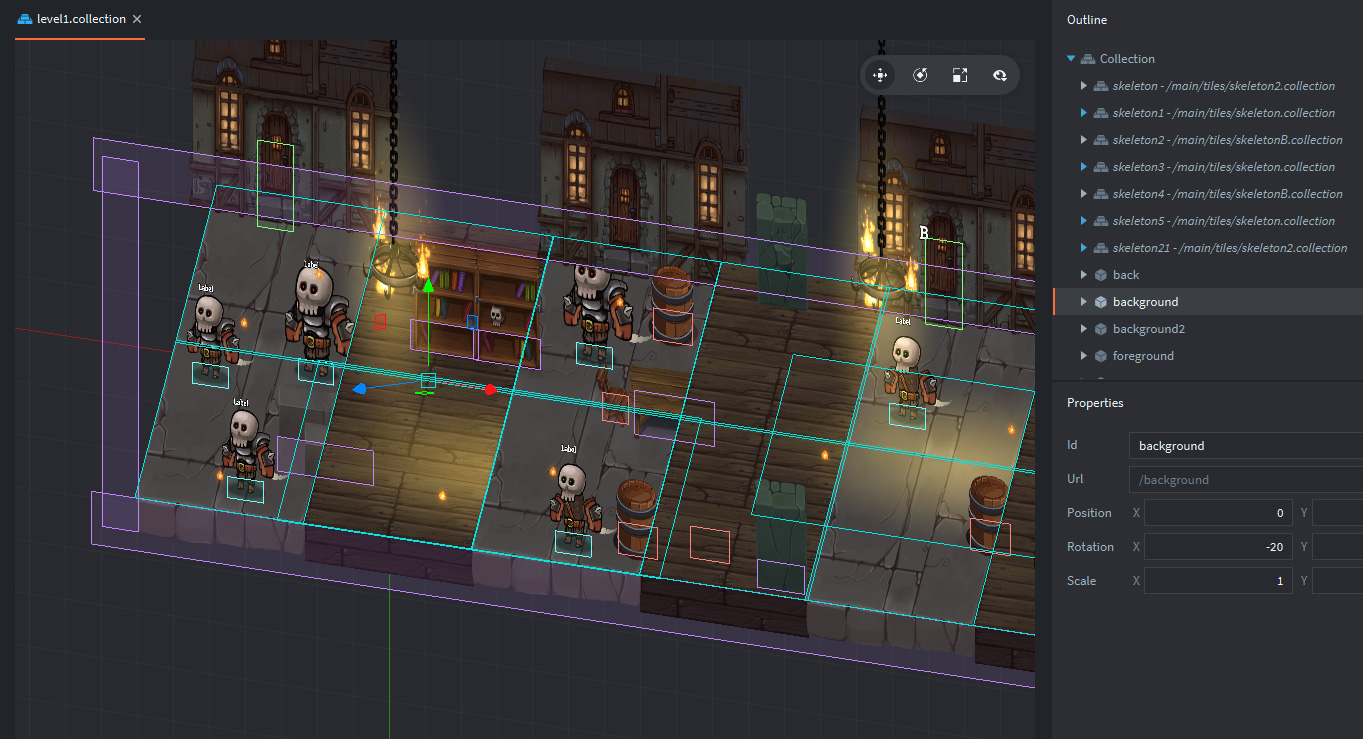Edit the Scale X value field

click(1218, 581)
